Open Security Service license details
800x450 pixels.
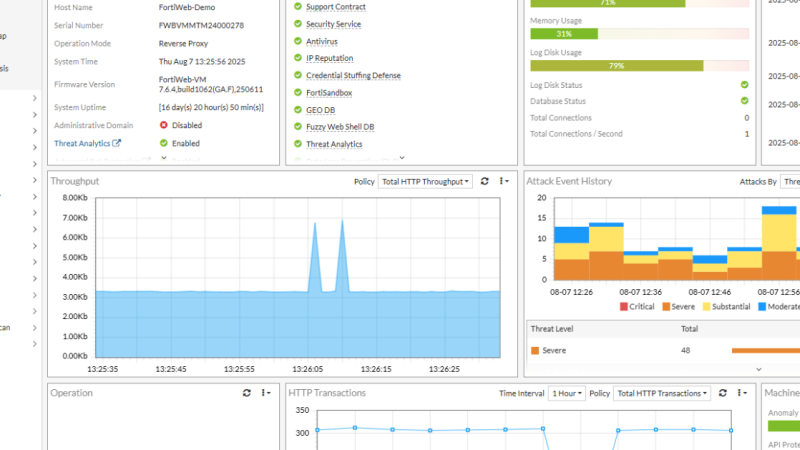pyautogui.click(x=333, y=24)
